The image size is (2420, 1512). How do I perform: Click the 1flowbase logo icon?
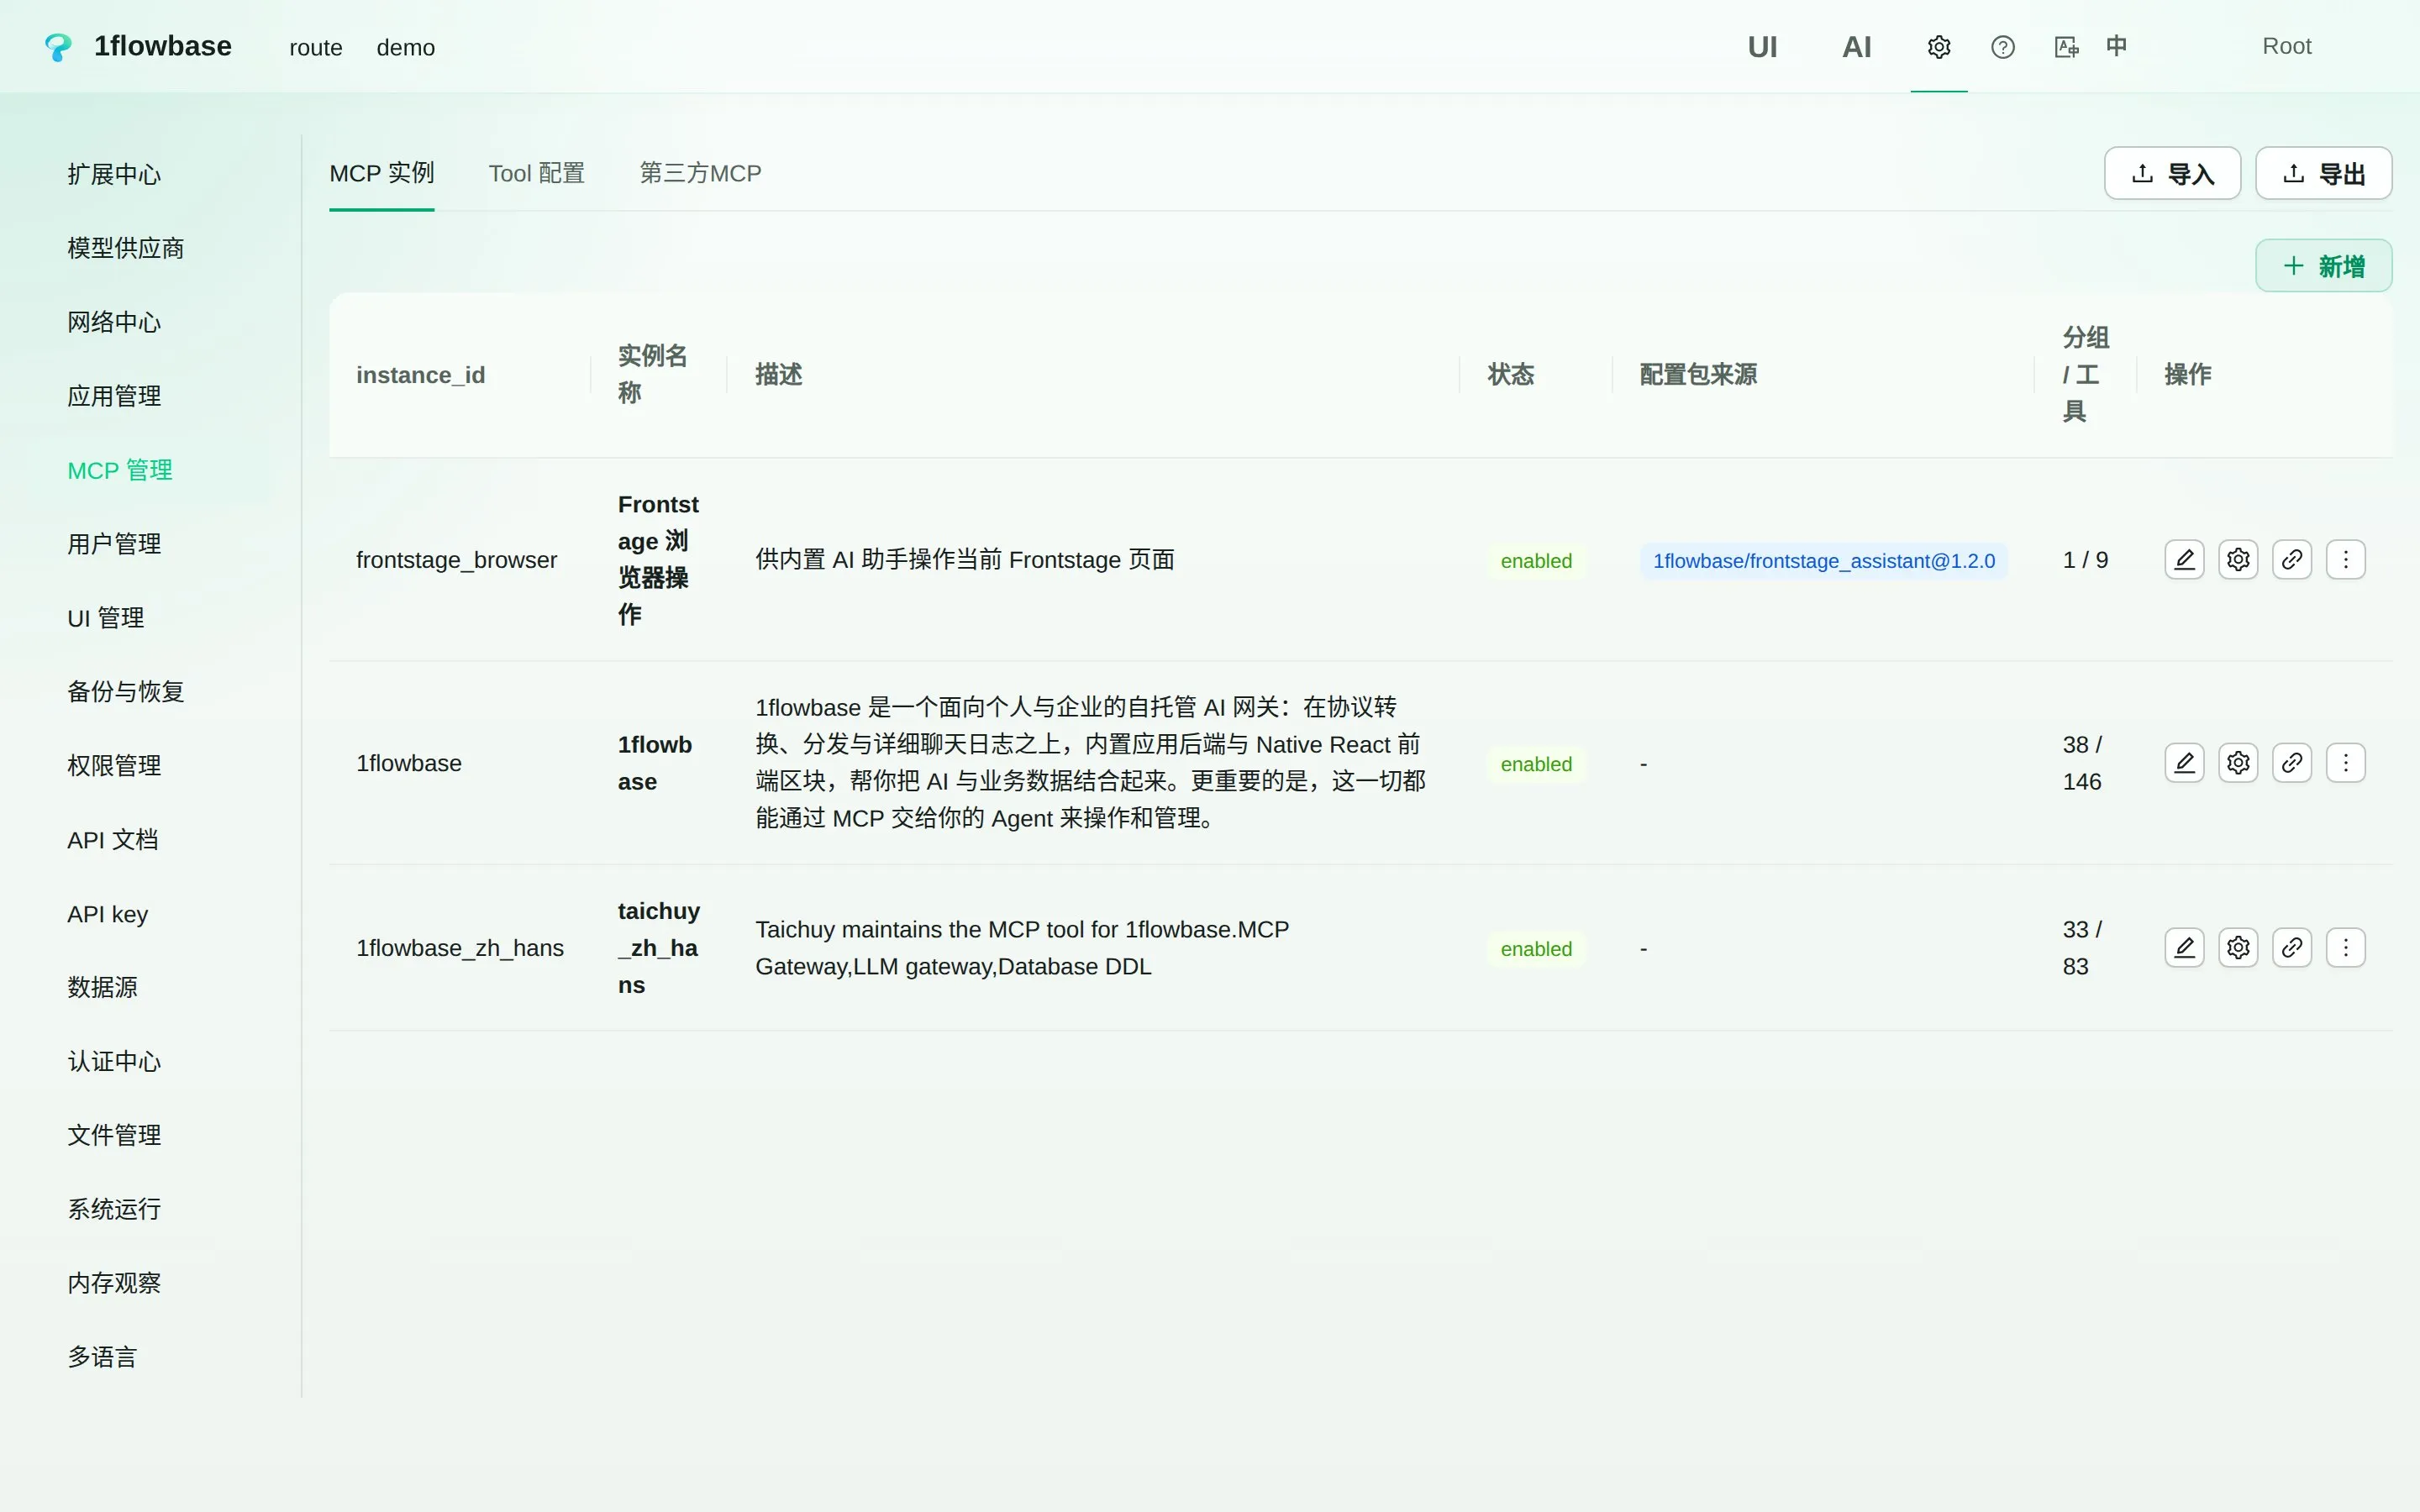click(x=58, y=47)
